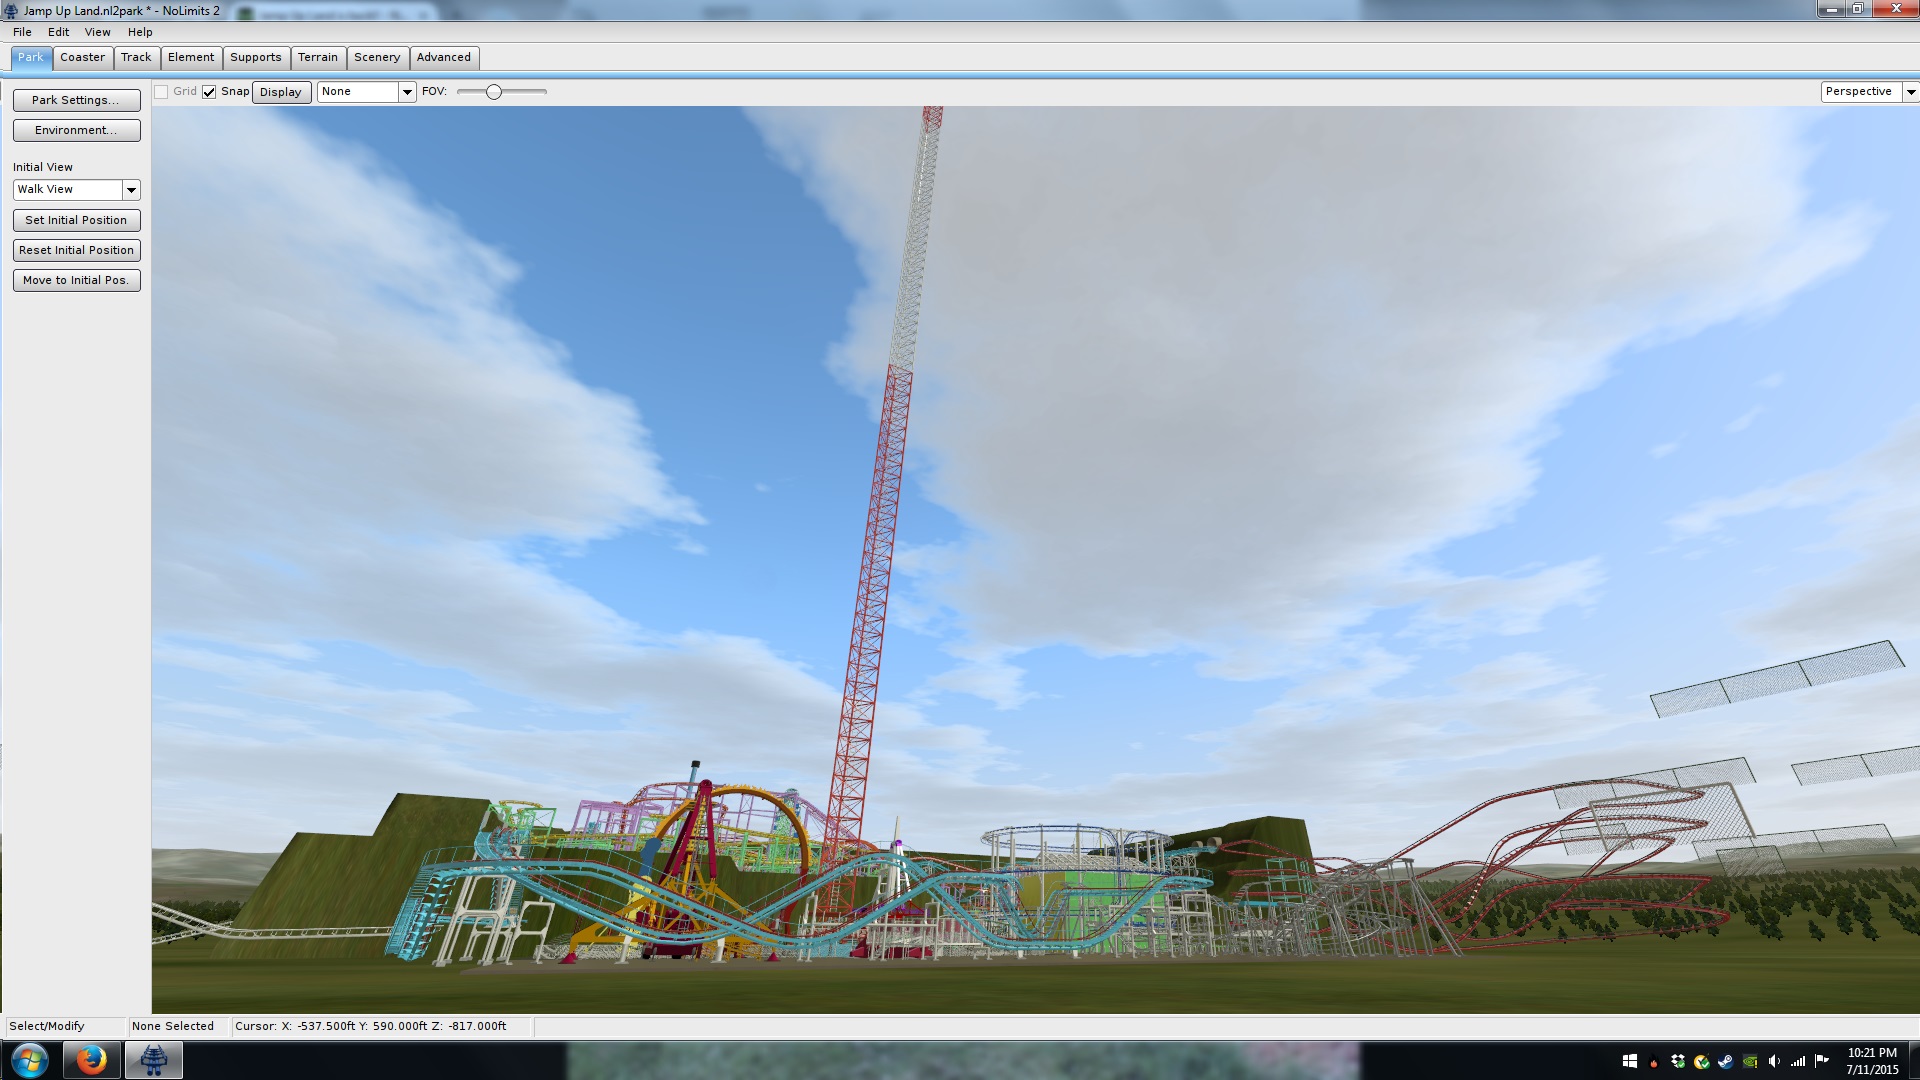Viewport: 1920px width, 1080px height.
Task: Open Firefox from the taskbar
Action: [x=91, y=1059]
